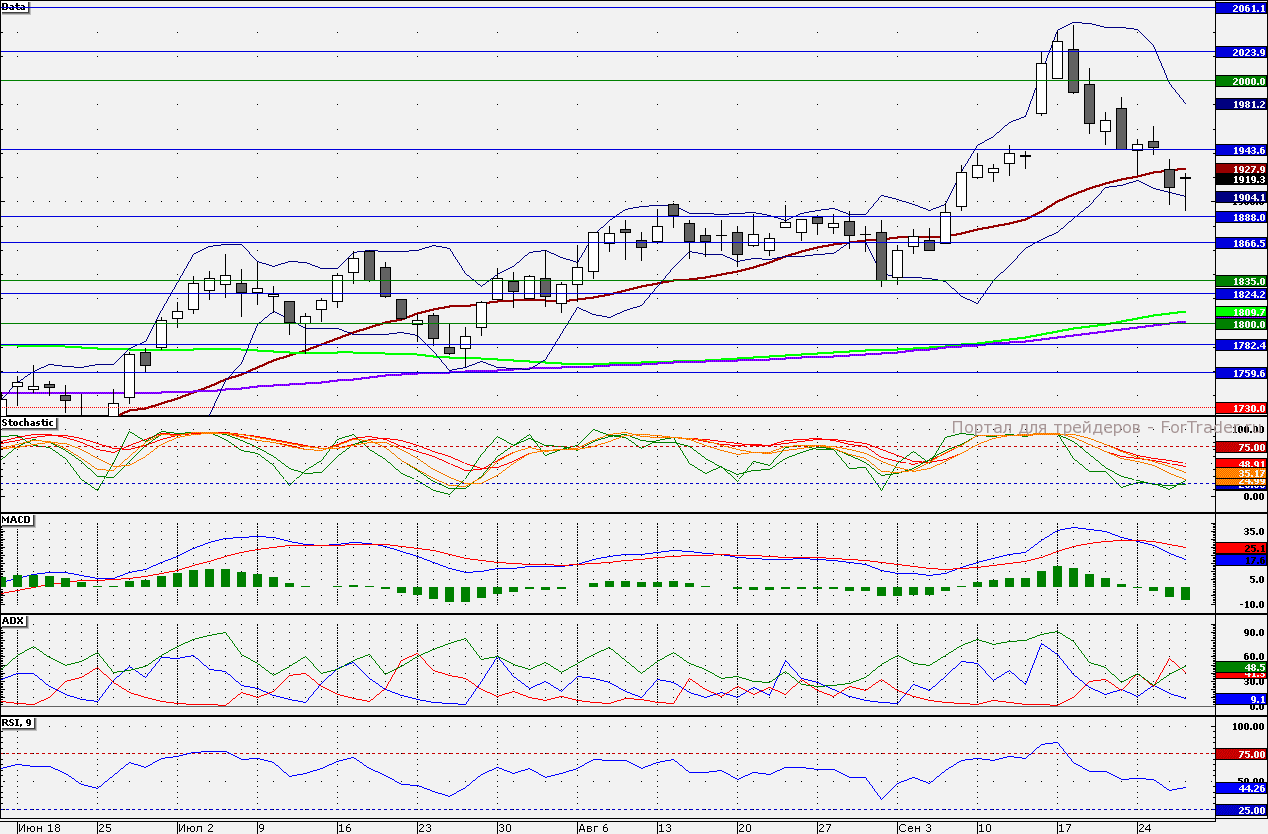Click the Stochastic 48.91 value tag
1268x834 pixels.
point(1241,464)
